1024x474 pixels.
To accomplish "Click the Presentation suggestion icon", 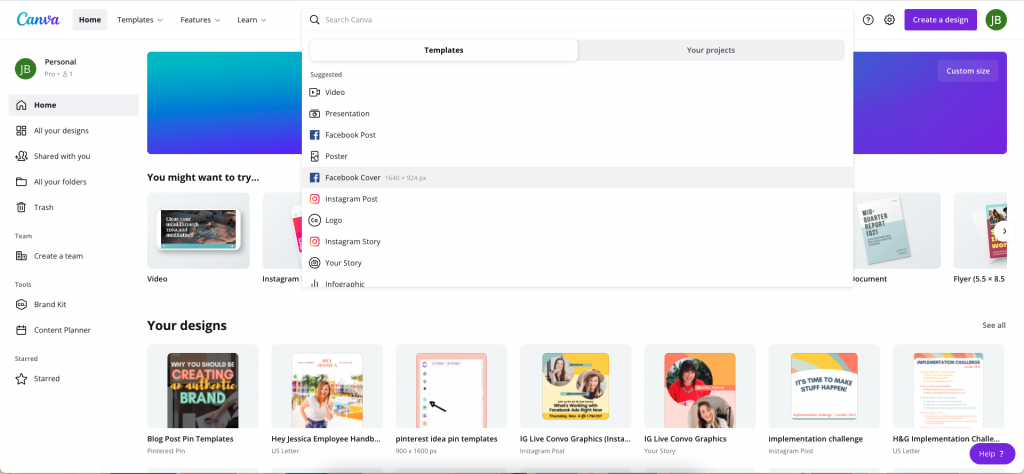I will pyautogui.click(x=315, y=114).
